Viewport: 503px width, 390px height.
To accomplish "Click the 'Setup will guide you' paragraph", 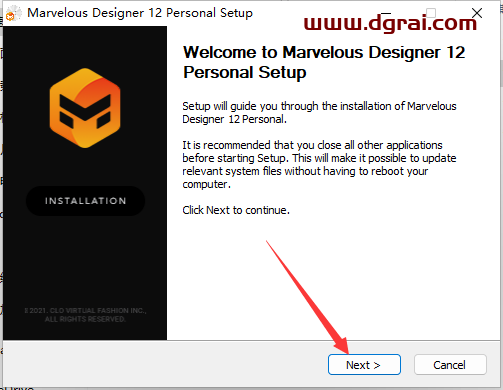I will click(319, 113).
